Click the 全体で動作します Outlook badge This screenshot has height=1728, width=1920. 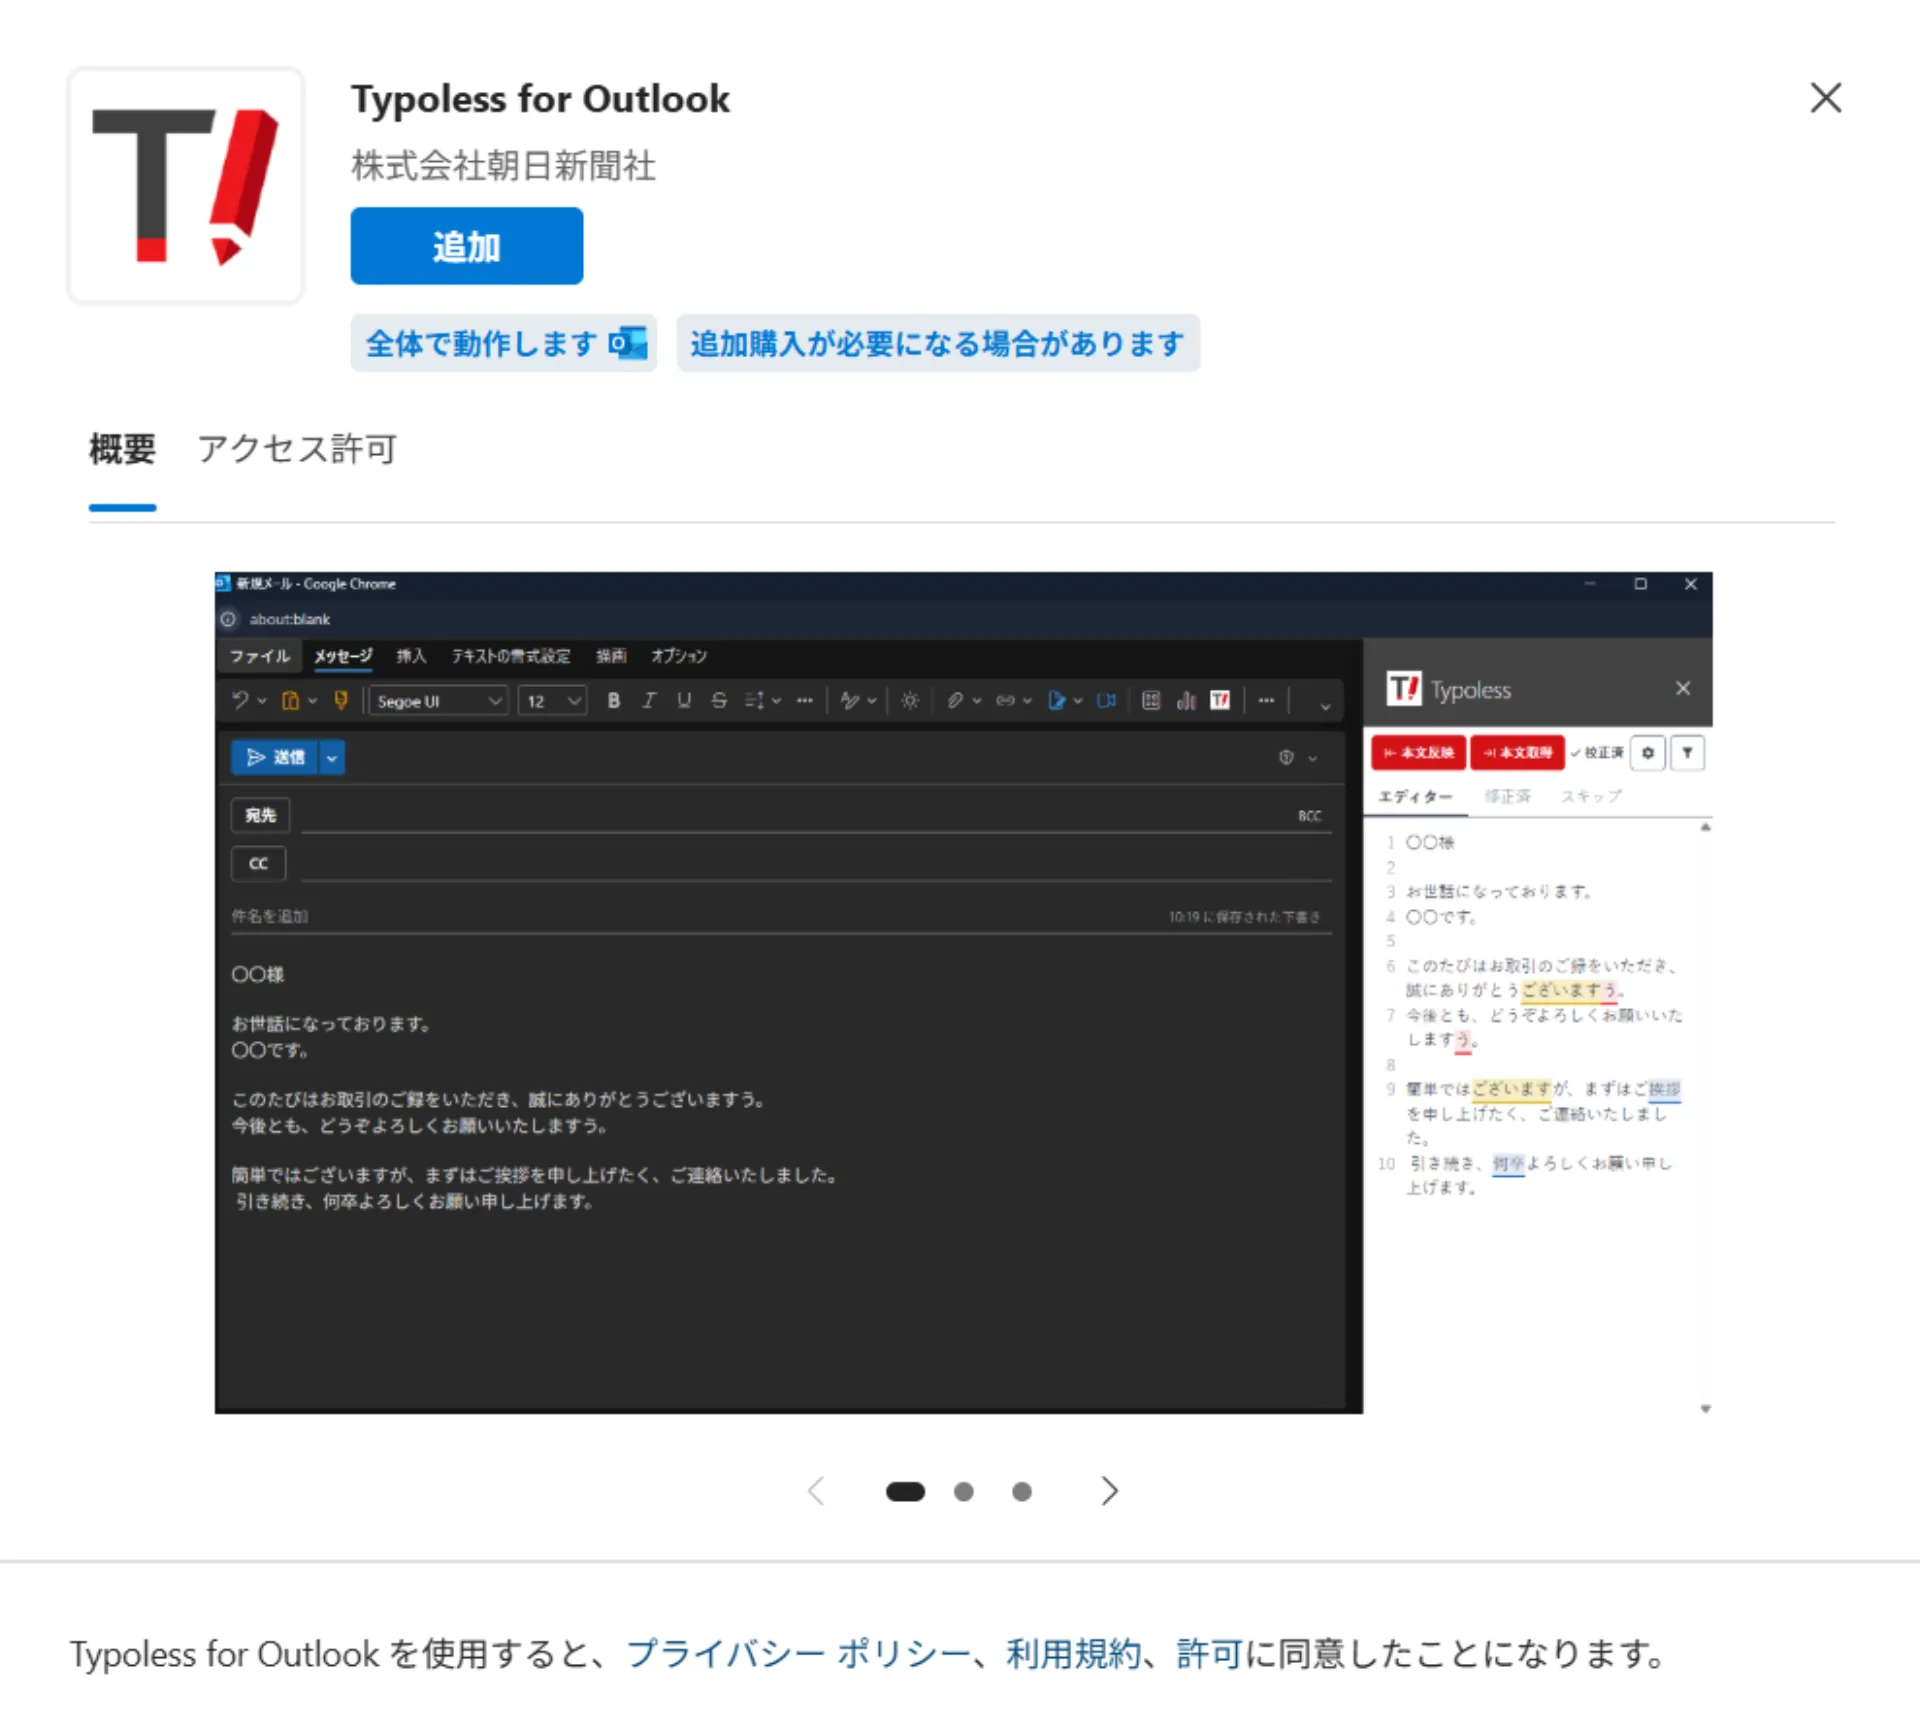click(x=503, y=344)
